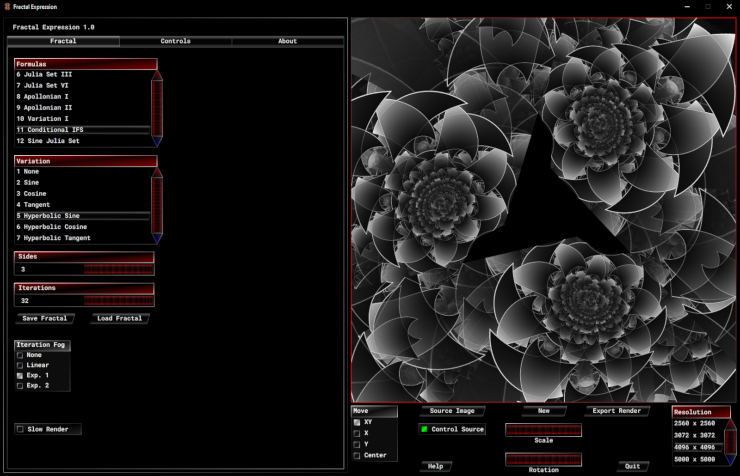Choose variation 4 Tangent
The width and height of the screenshot is (740, 476).
[83, 205]
